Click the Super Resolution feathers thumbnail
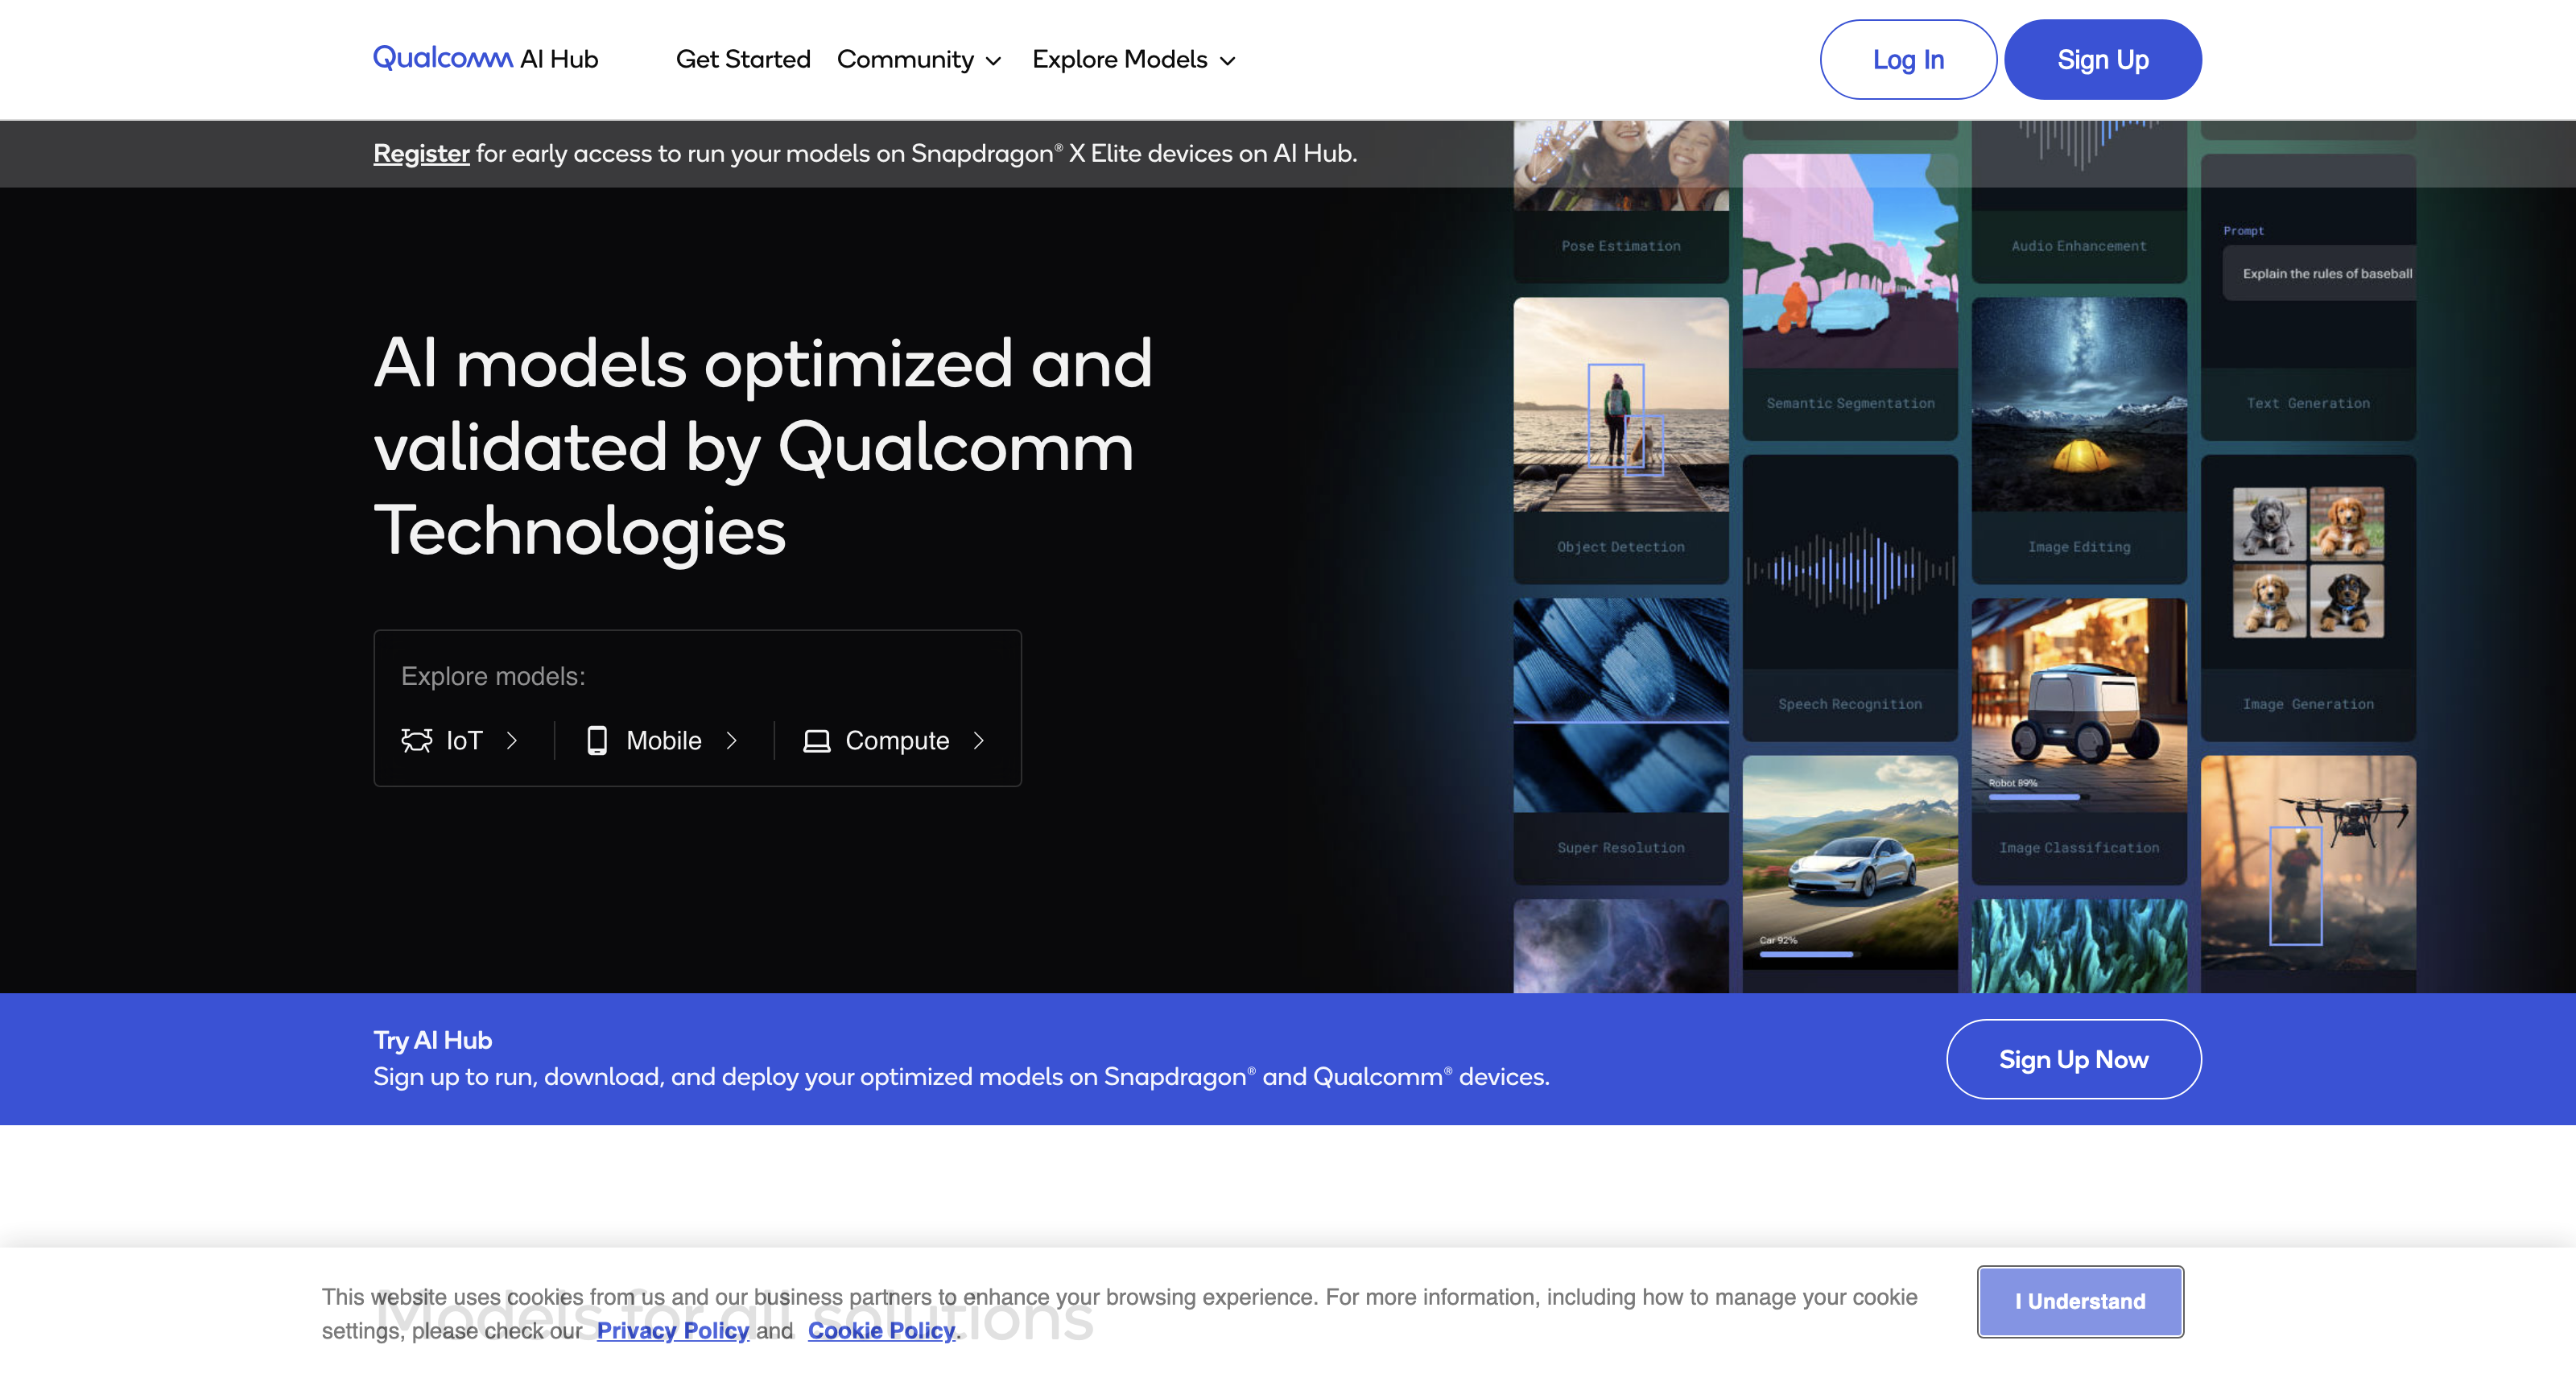Screen dimensions: 2576x1386 coord(1620,704)
